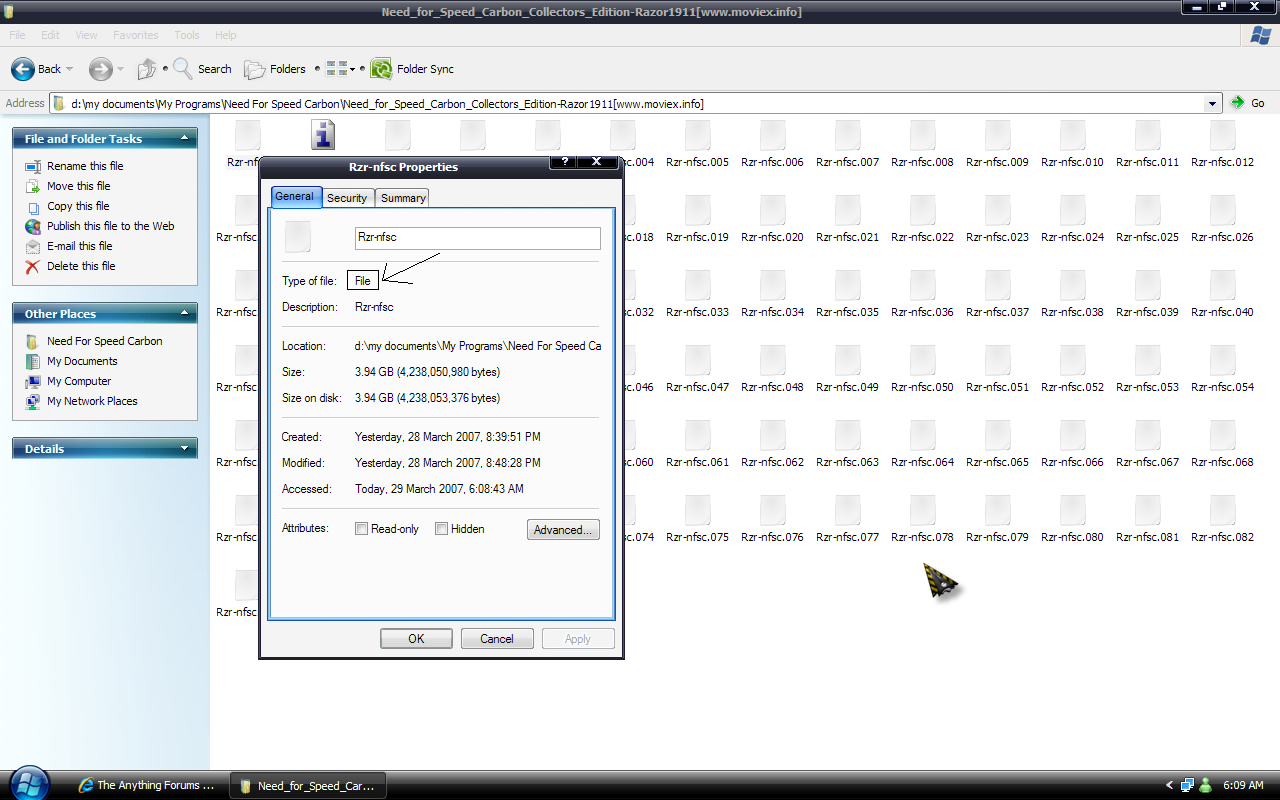
Task: Open the Views dropdown menu
Action: point(341,69)
